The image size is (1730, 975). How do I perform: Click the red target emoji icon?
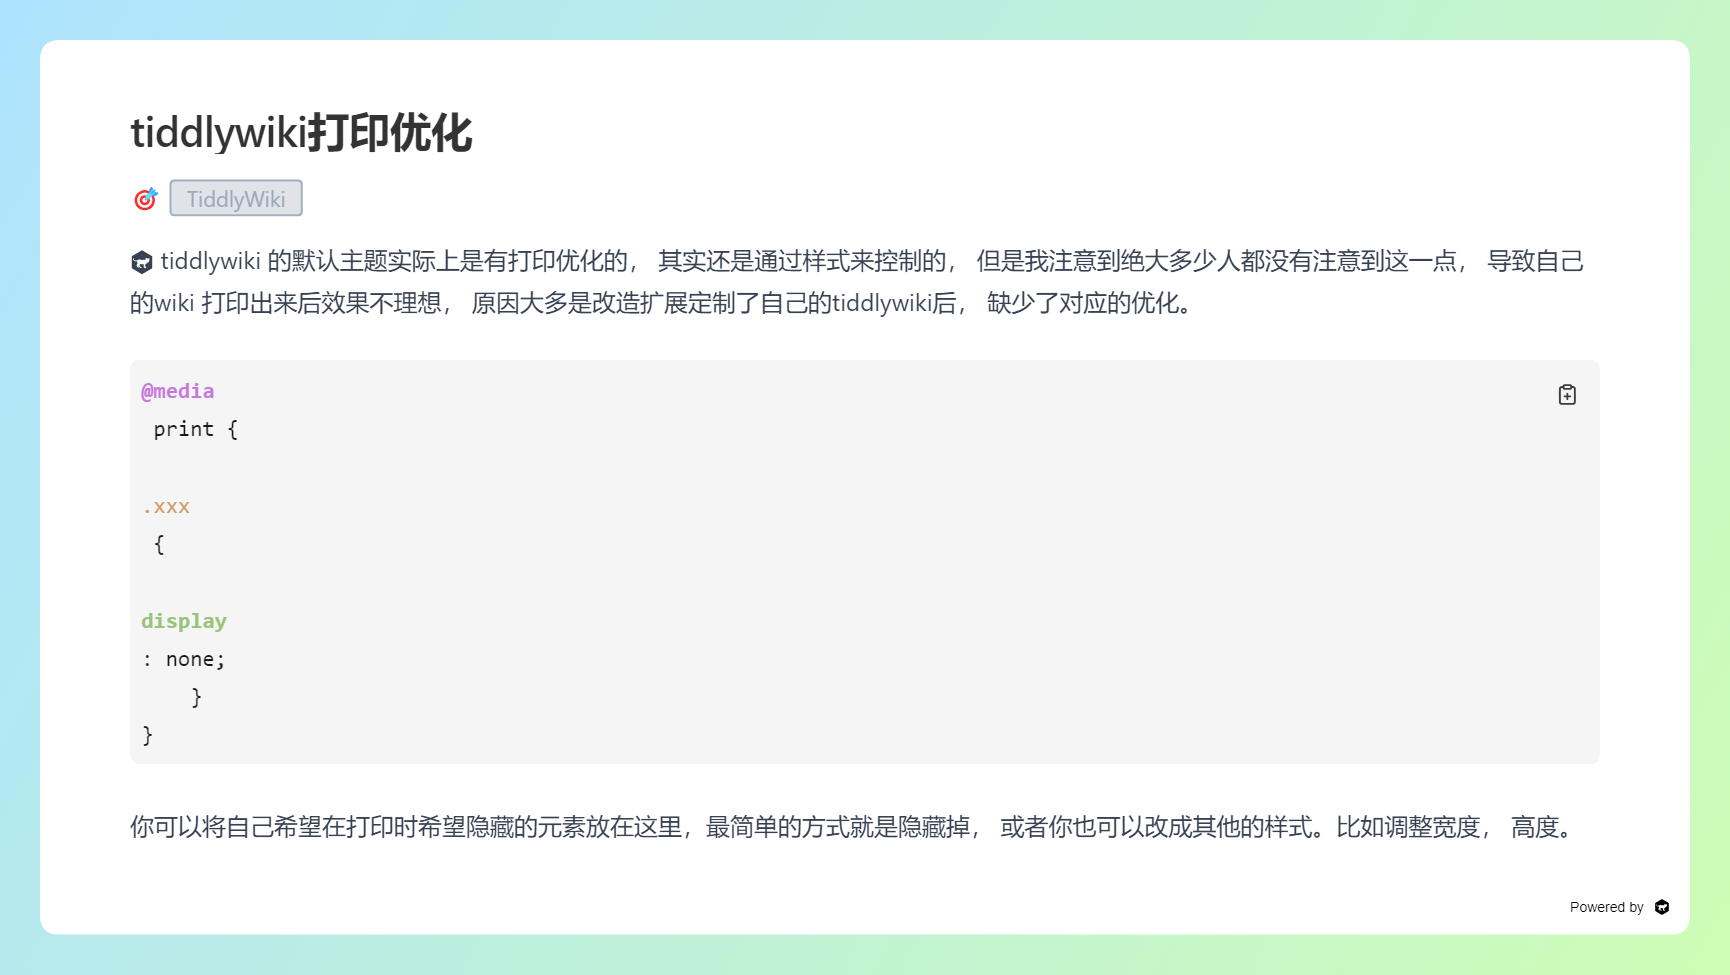pyautogui.click(x=146, y=199)
